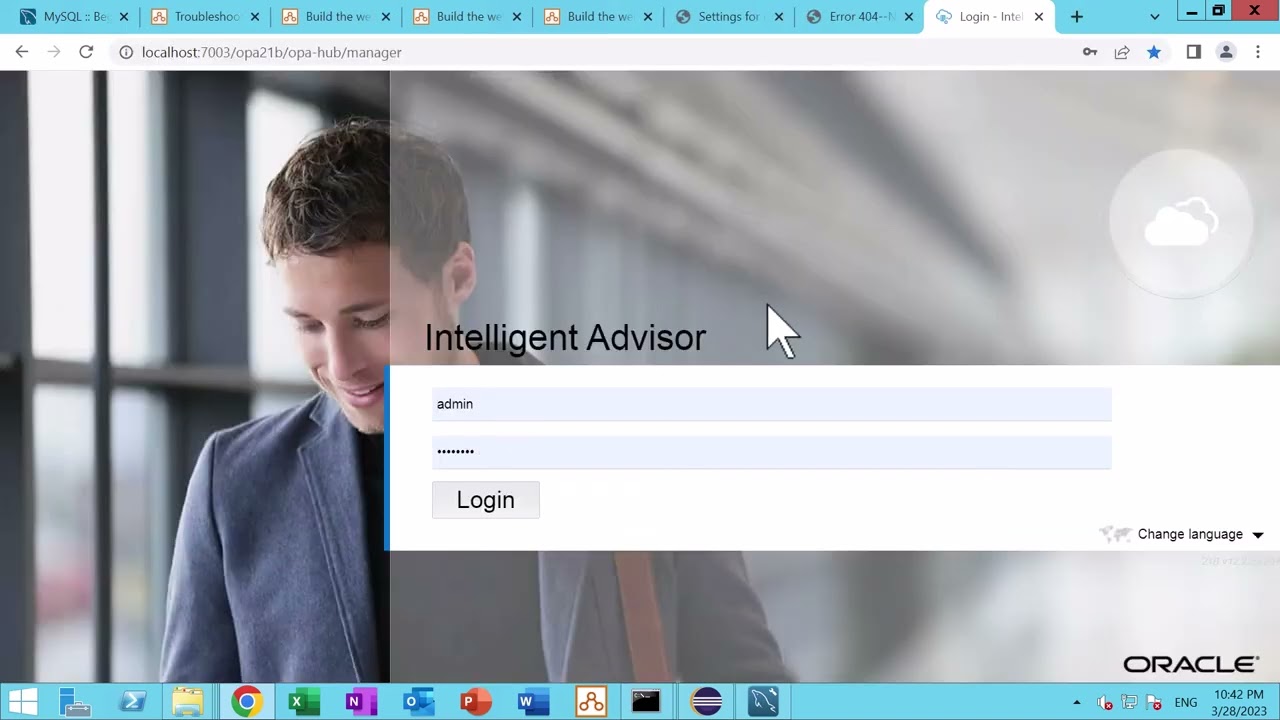1280x720 pixels.
Task: Click the Login button
Action: tap(485, 500)
